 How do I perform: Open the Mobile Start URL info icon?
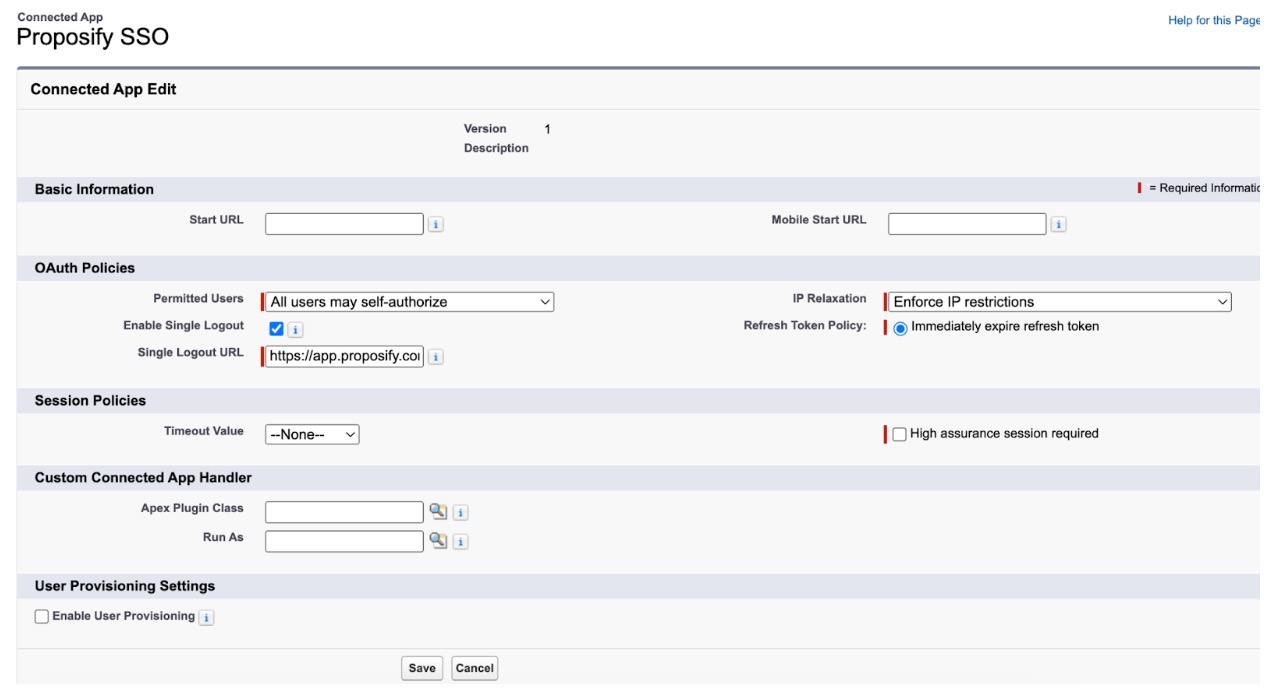click(1059, 224)
